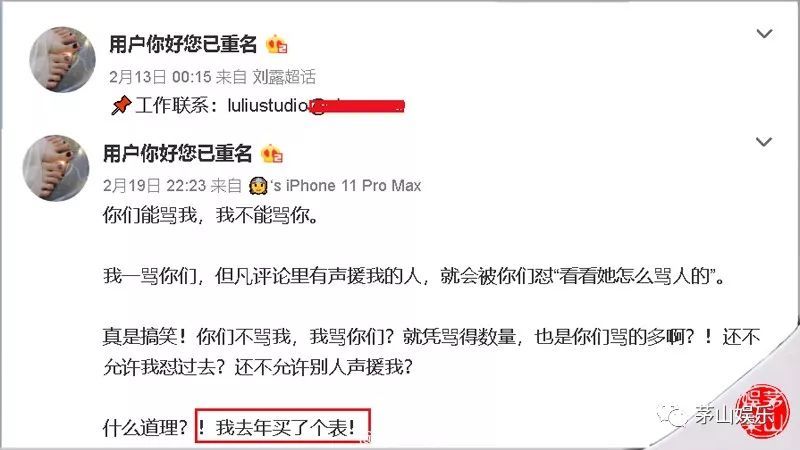Viewport: 800px width, 450px height.
Task: Click the luliustudio contact email text
Action: coord(267,106)
